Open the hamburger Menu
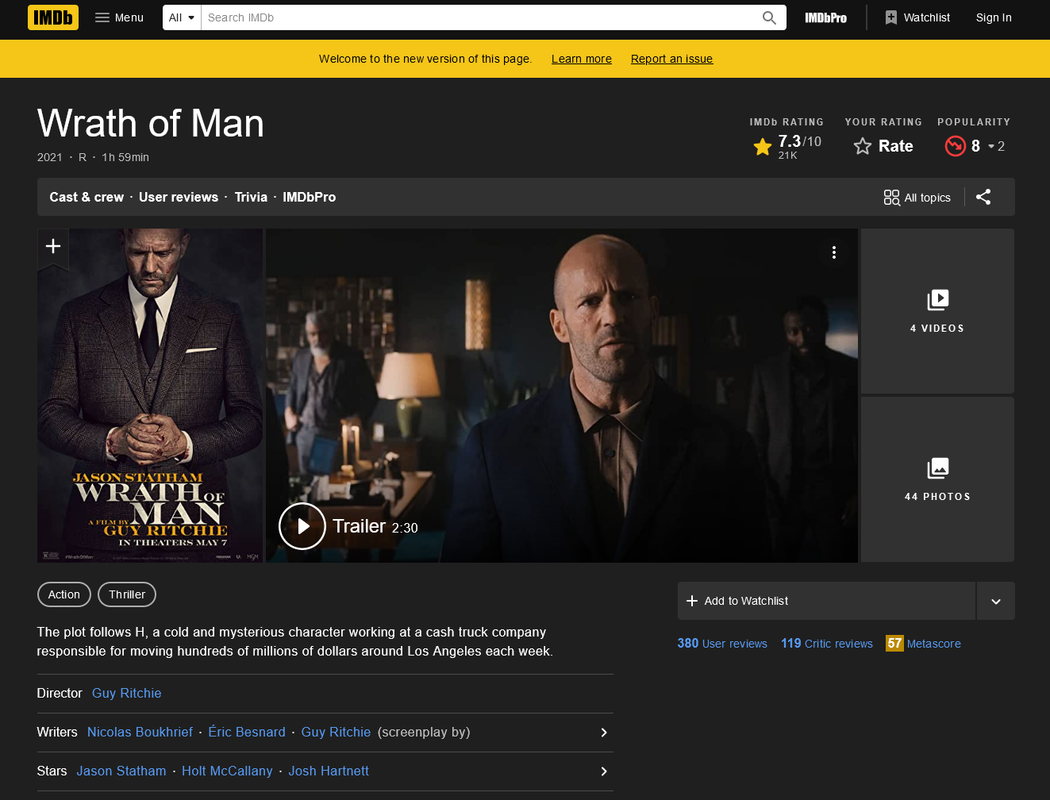The width and height of the screenshot is (1050, 800). [x=119, y=17]
